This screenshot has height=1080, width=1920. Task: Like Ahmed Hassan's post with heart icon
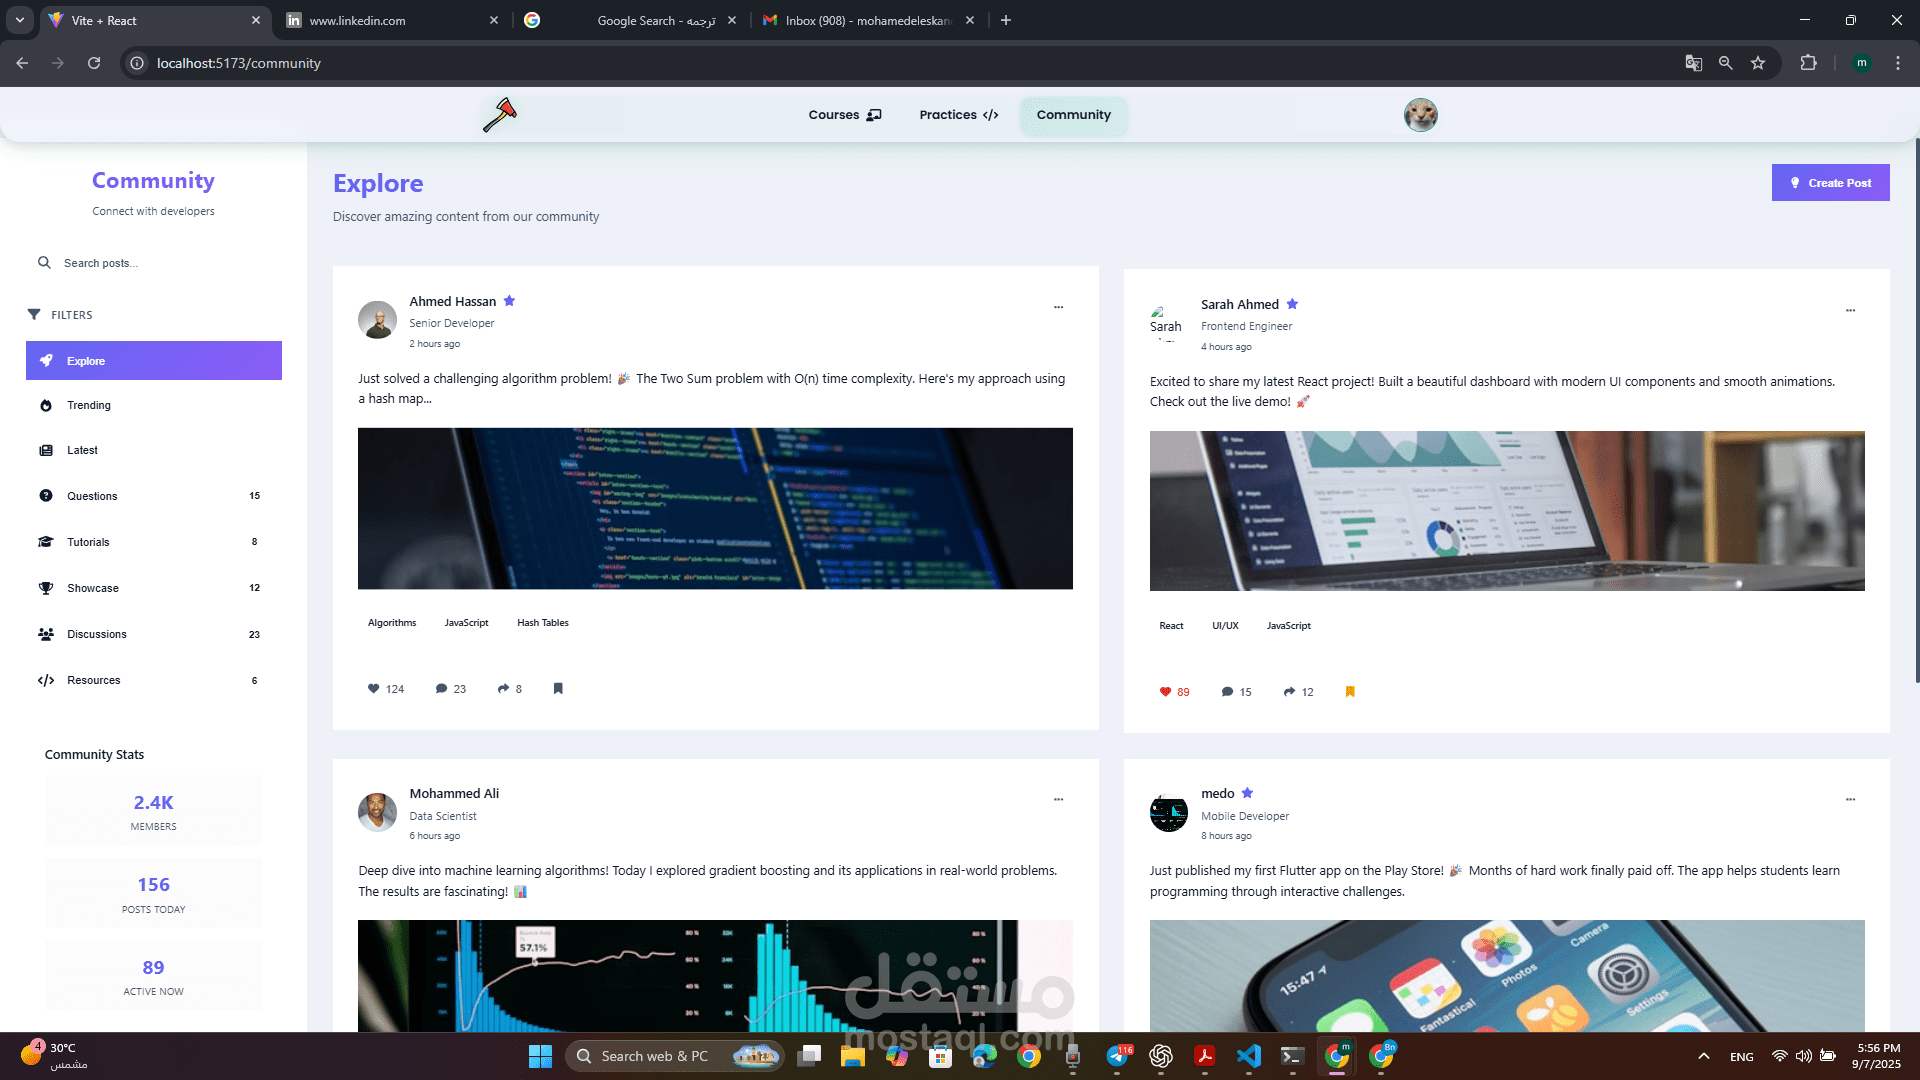click(374, 689)
